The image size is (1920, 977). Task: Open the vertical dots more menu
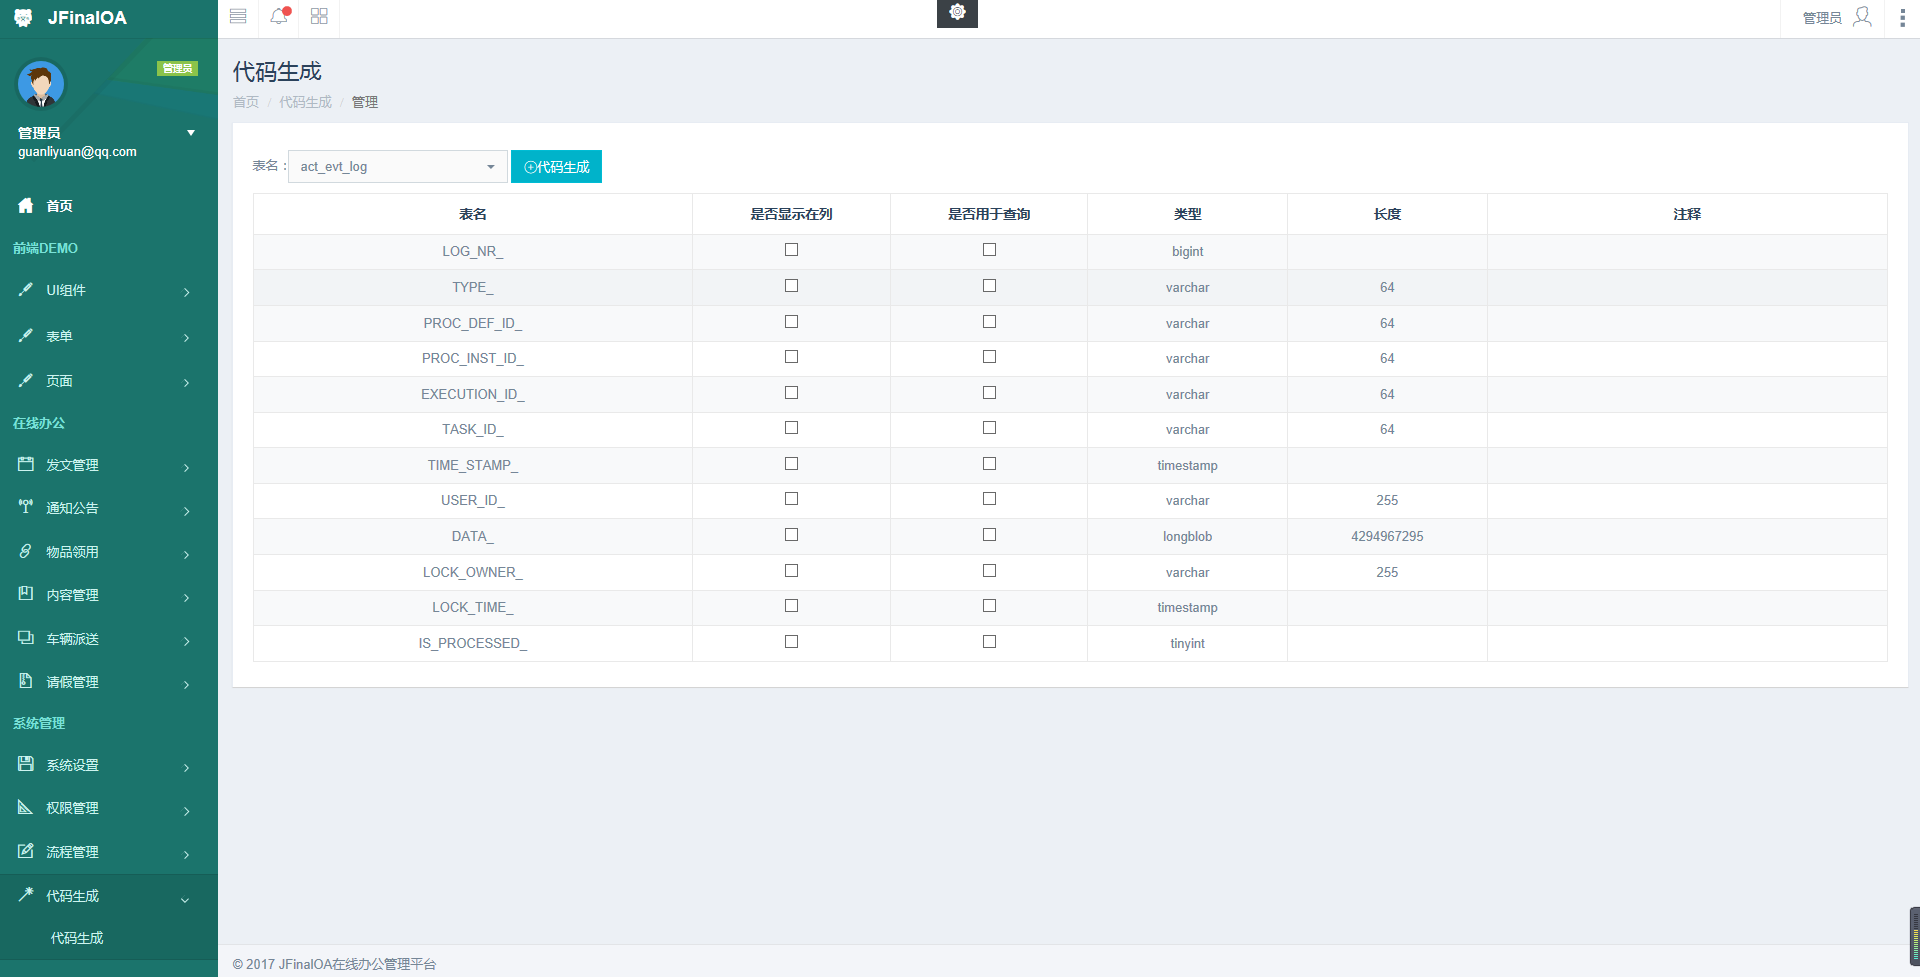(1901, 17)
